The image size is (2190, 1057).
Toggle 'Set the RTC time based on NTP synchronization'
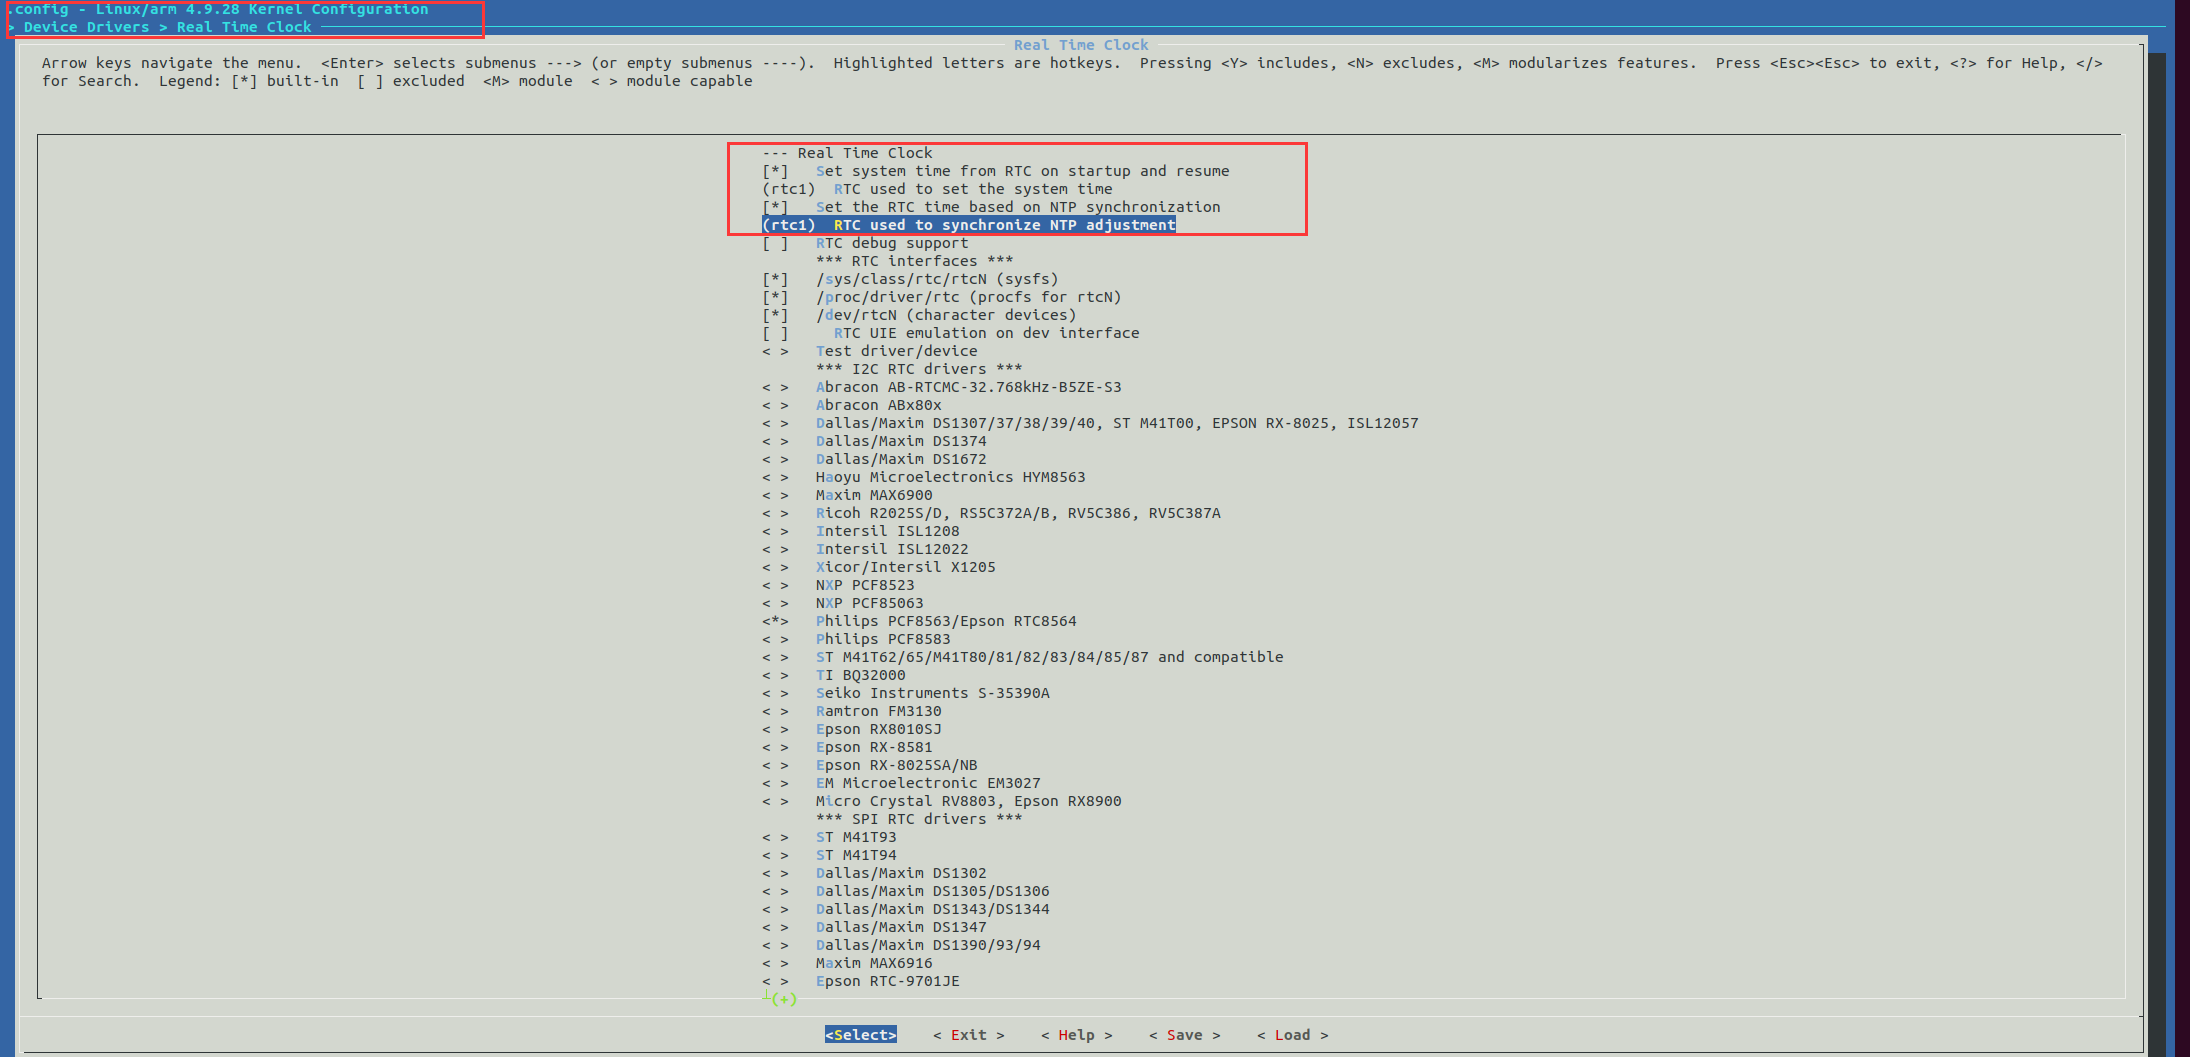[991, 207]
